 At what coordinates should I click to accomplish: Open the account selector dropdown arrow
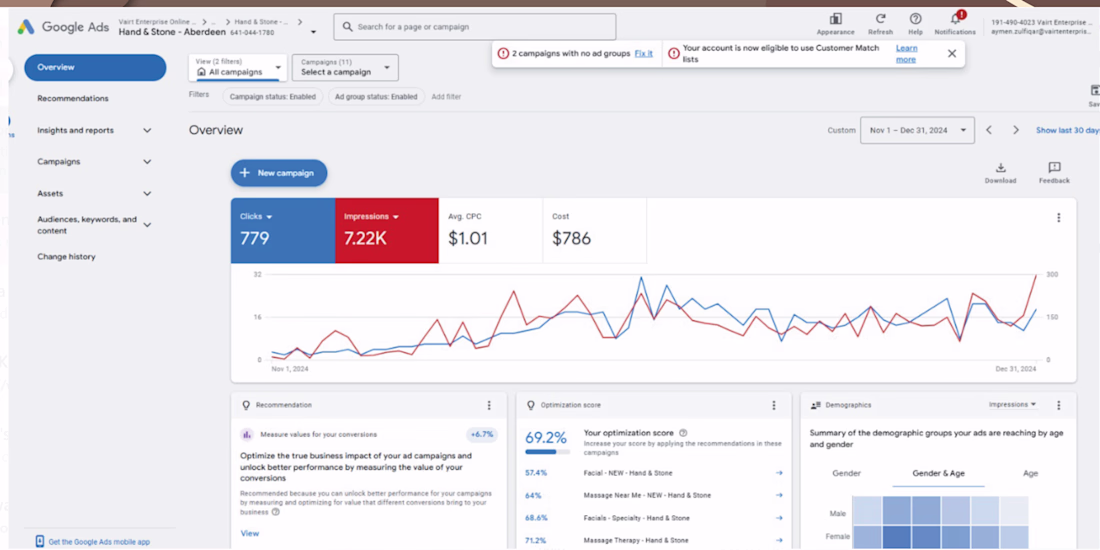(x=313, y=32)
